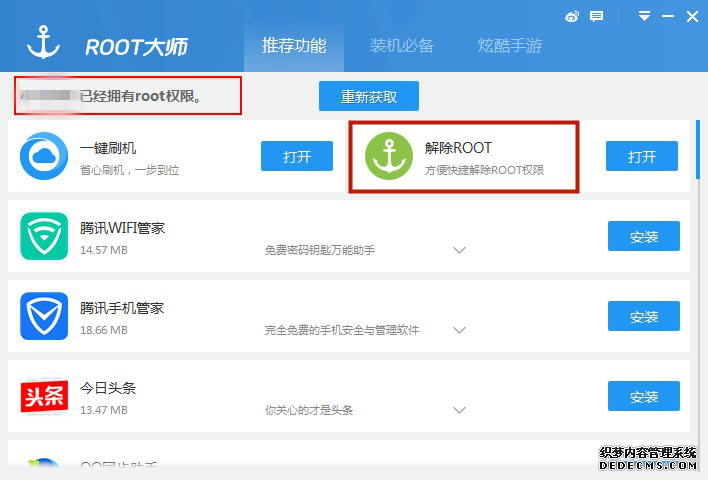Open the title bar dropdown menu arrow
Screen dimensions: 708x480
click(644, 17)
